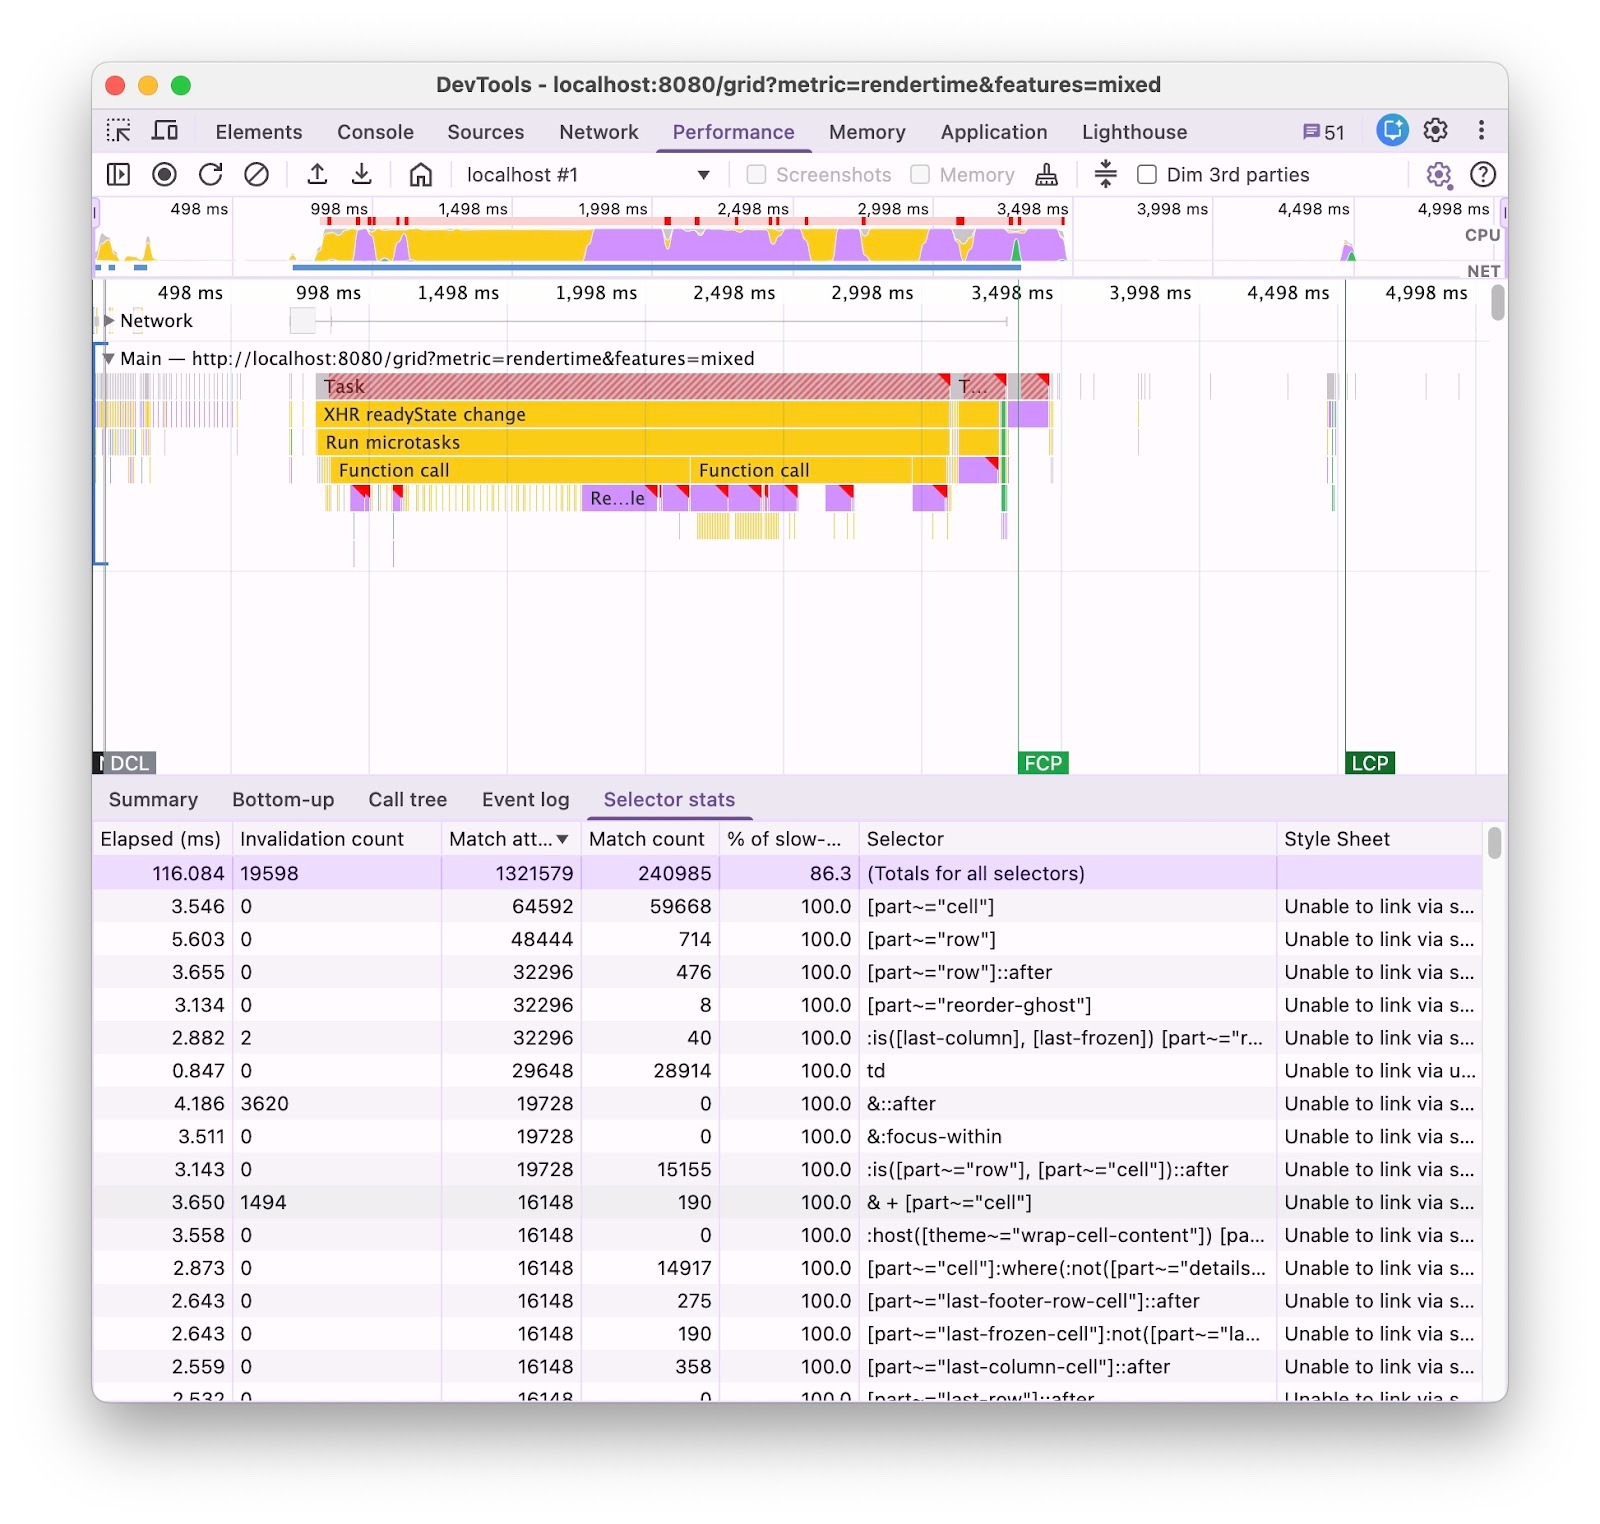This screenshot has height=1524, width=1600.
Task: Click the upload profile icon
Action: [x=317, y=175]
